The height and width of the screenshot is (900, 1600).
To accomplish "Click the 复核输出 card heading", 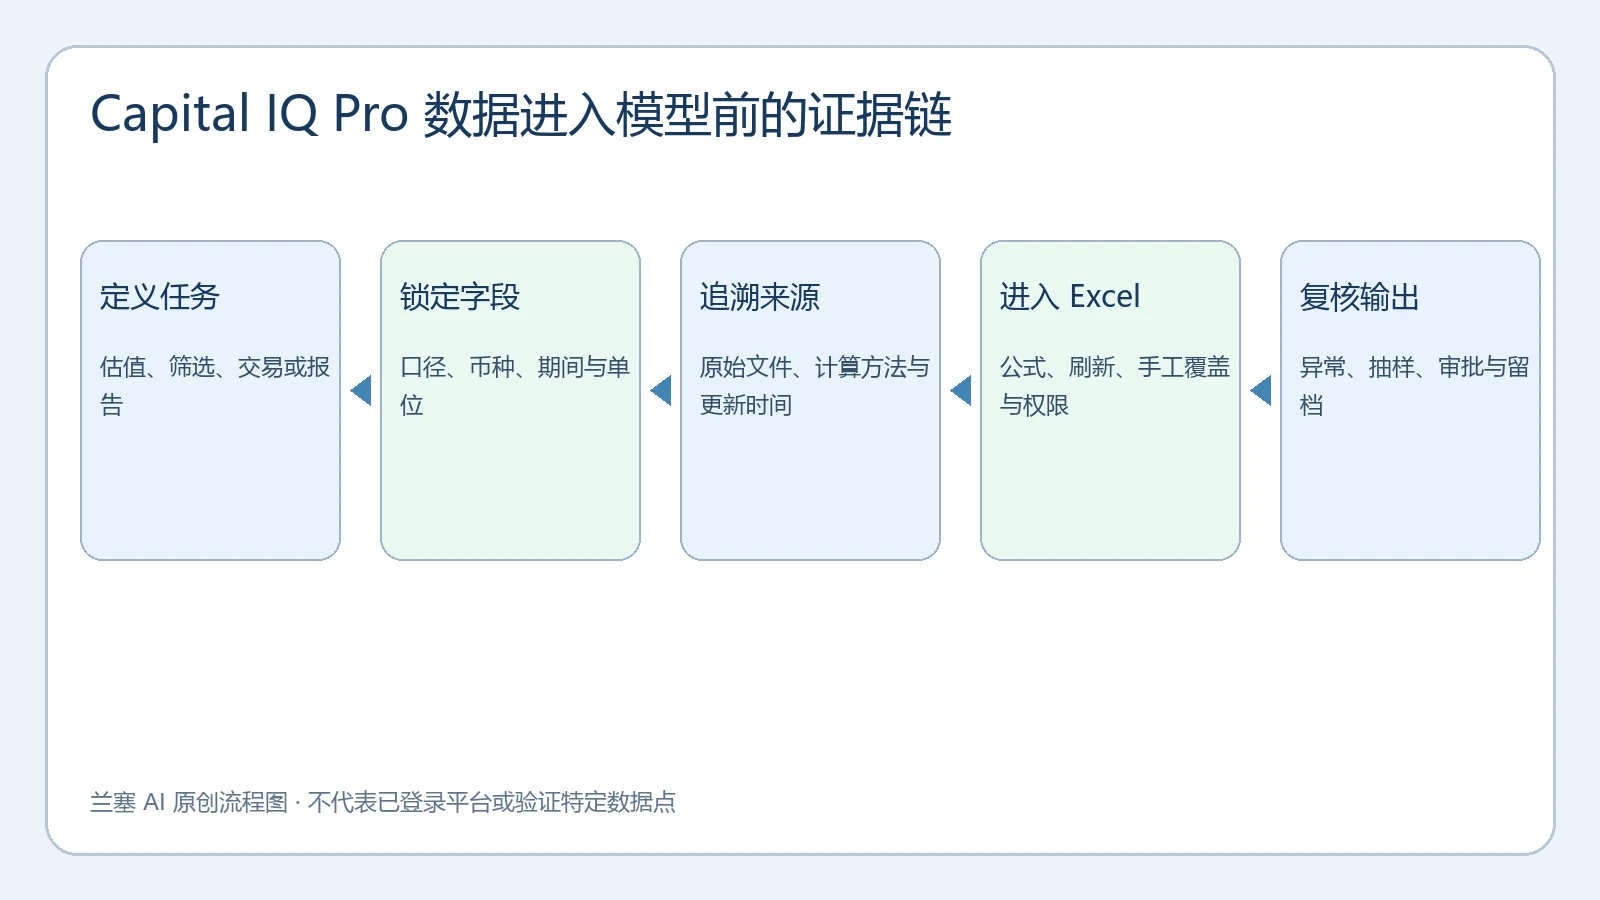I will 1360,297.
